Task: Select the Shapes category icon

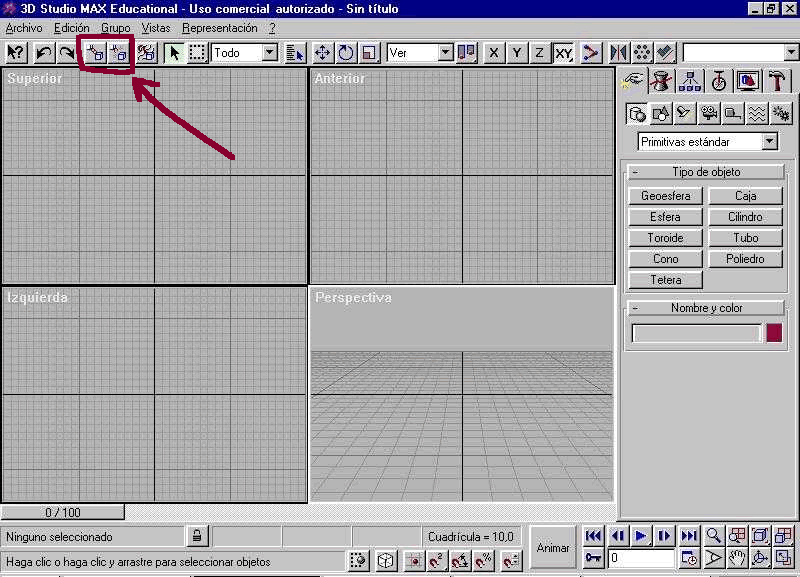Action: (x=661, y=114)
